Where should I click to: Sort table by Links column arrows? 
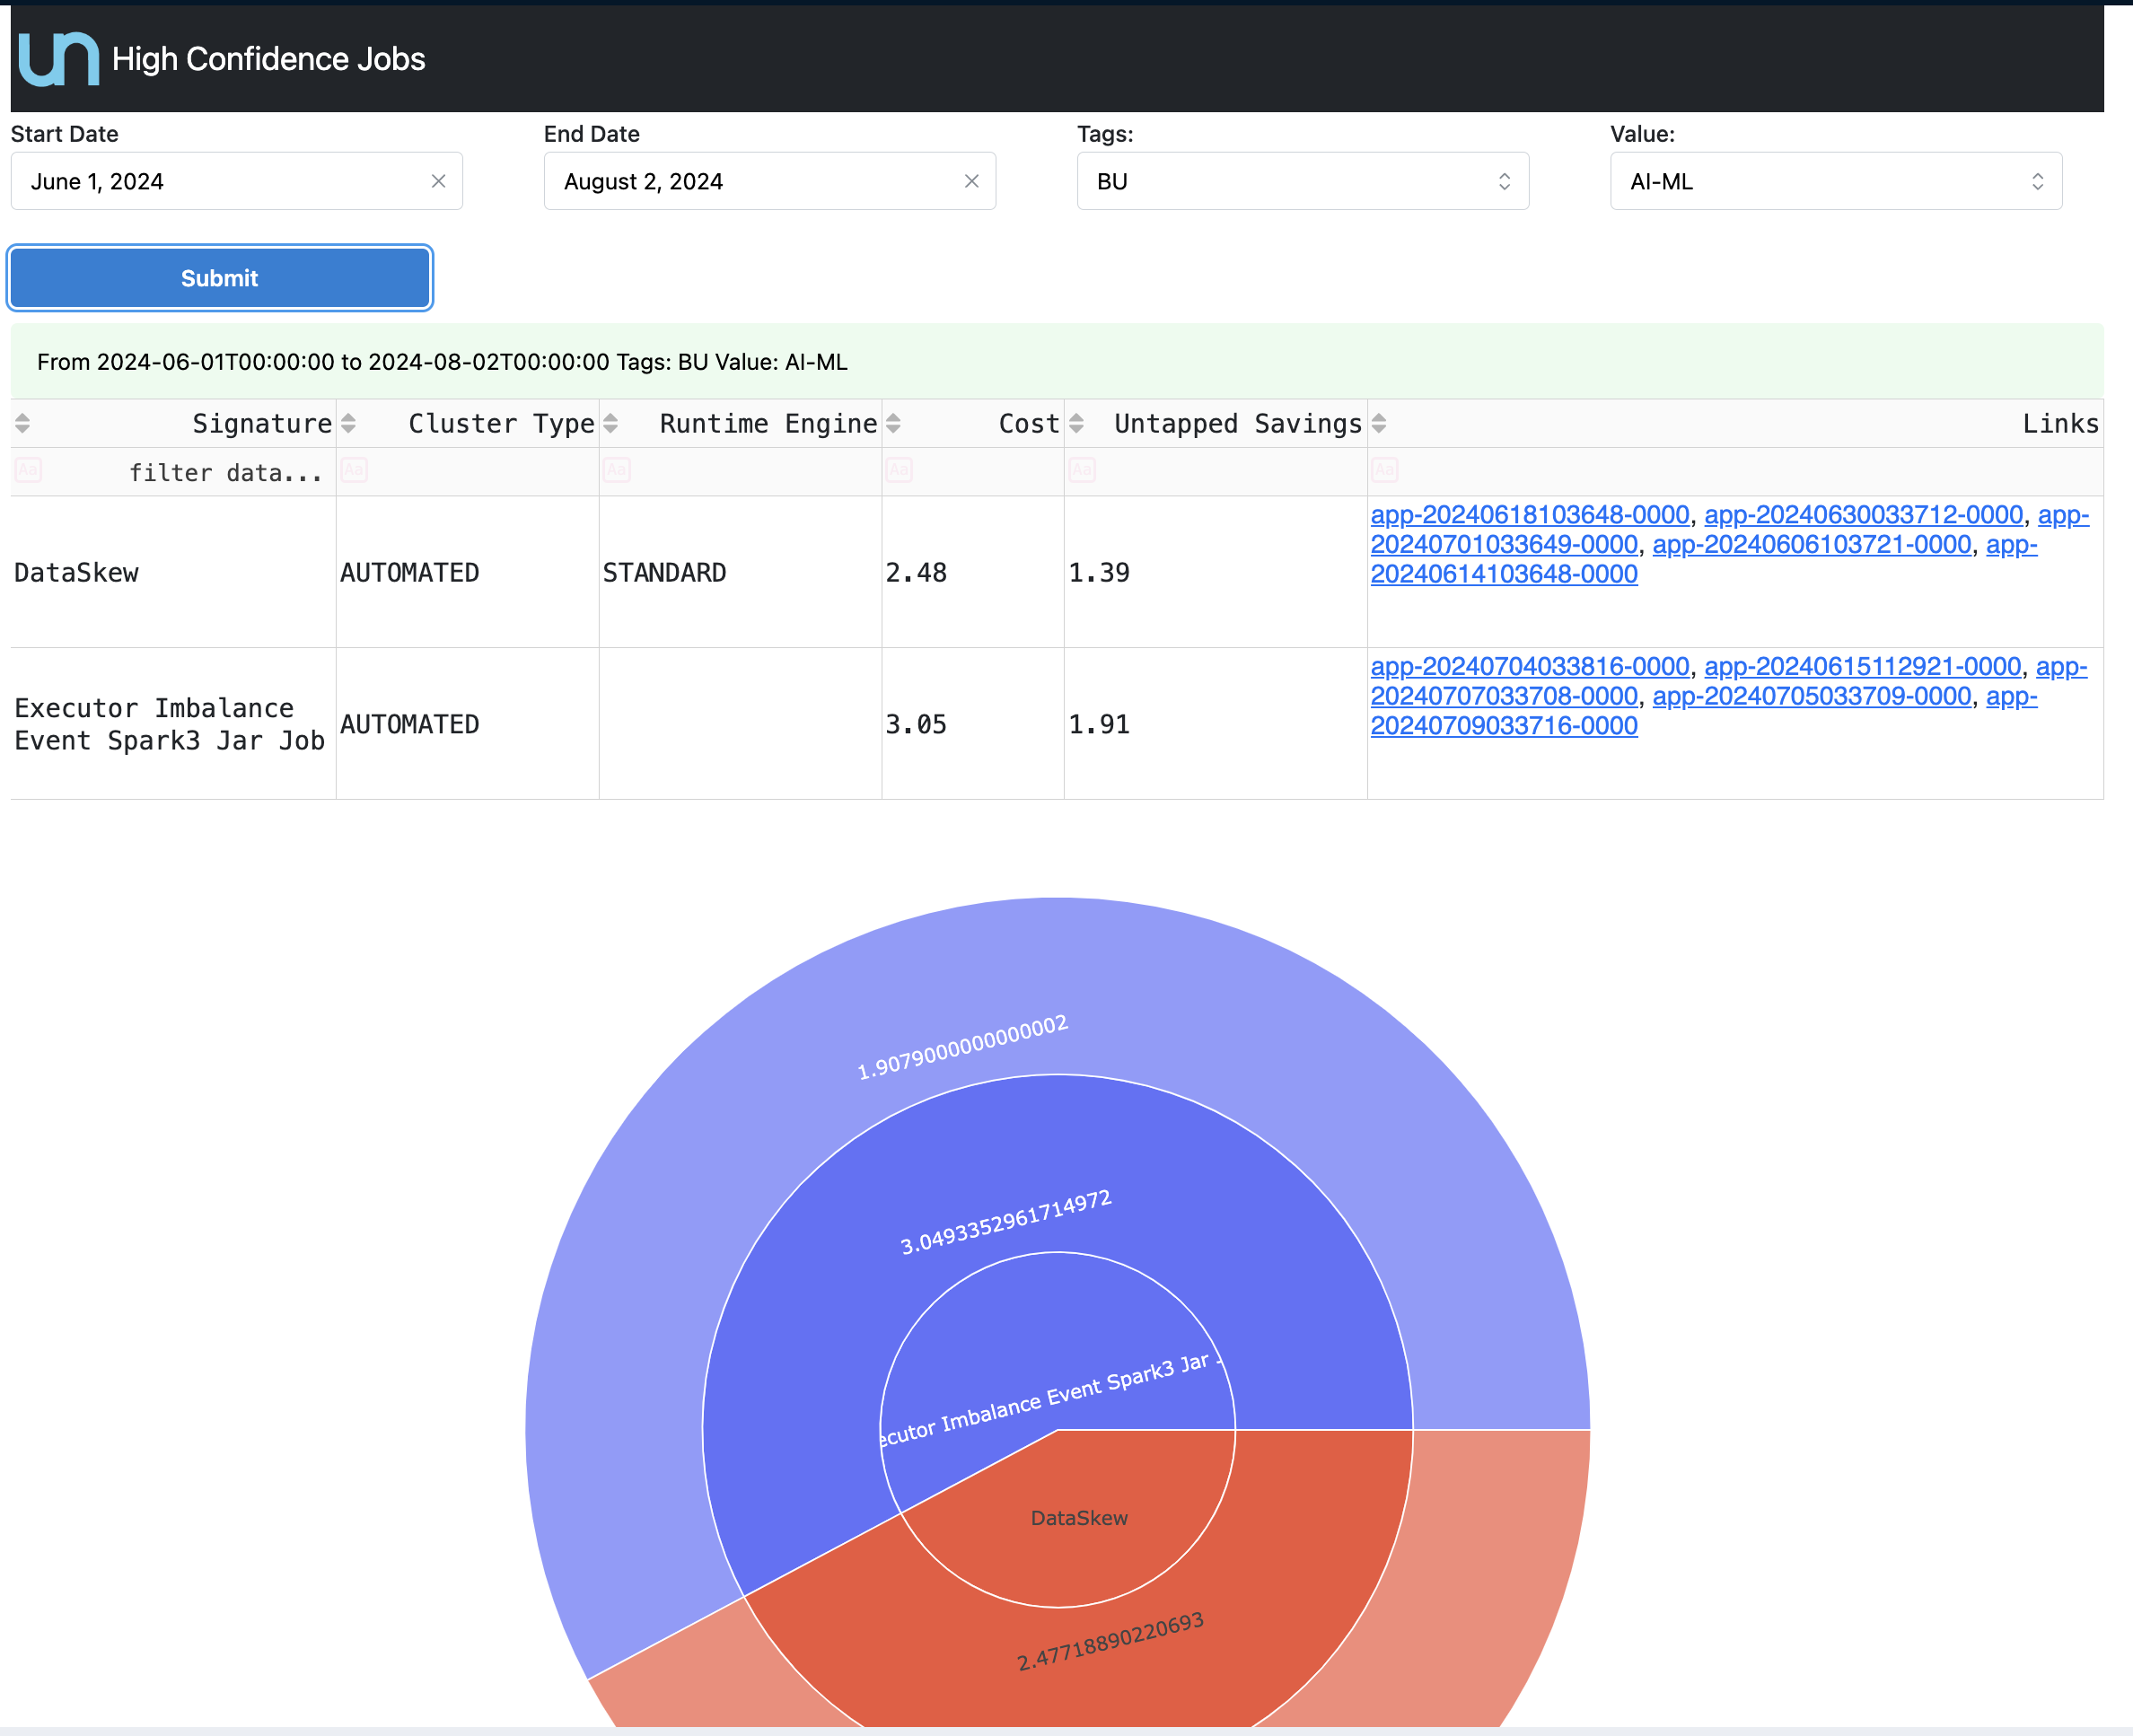[1378, 424]
